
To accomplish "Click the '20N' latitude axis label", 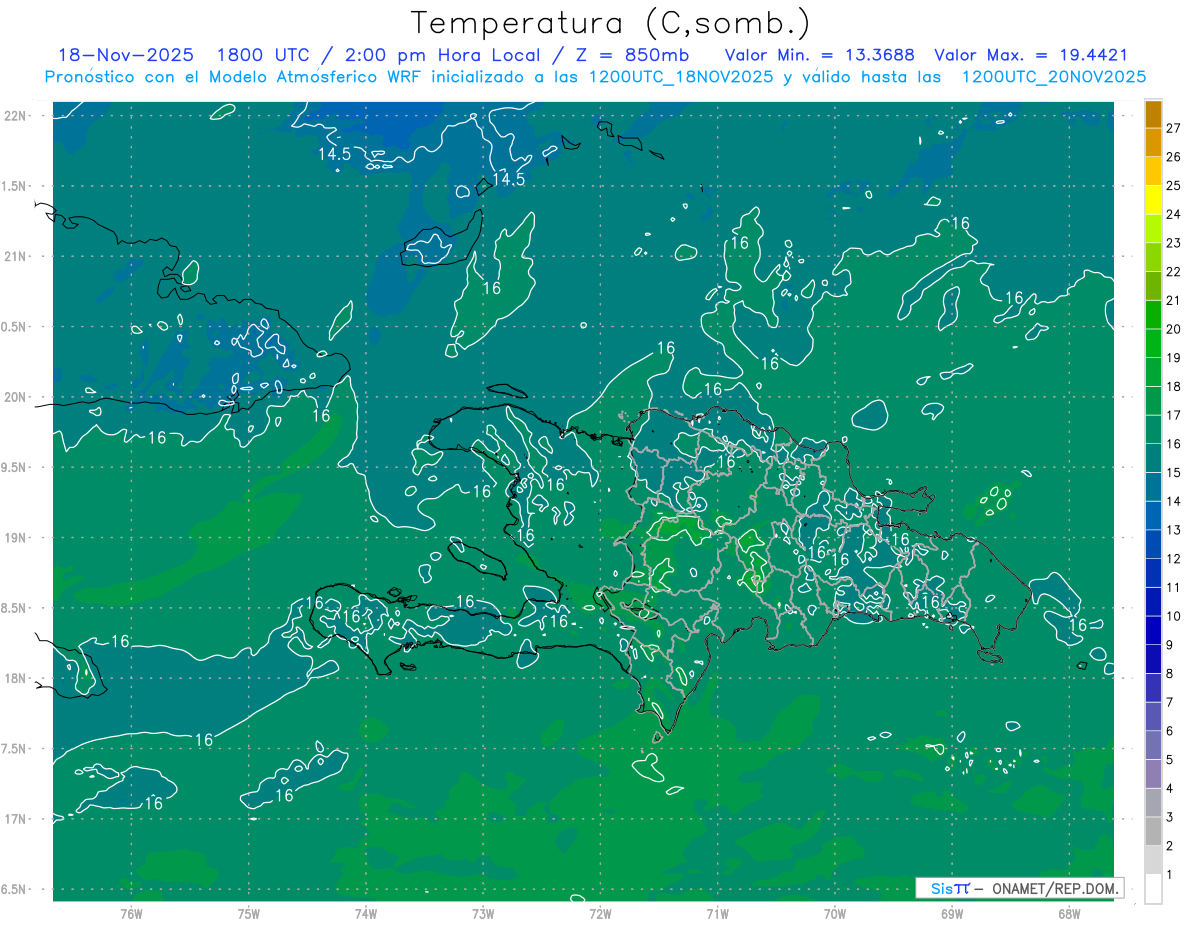I will [x=16, y=397].
